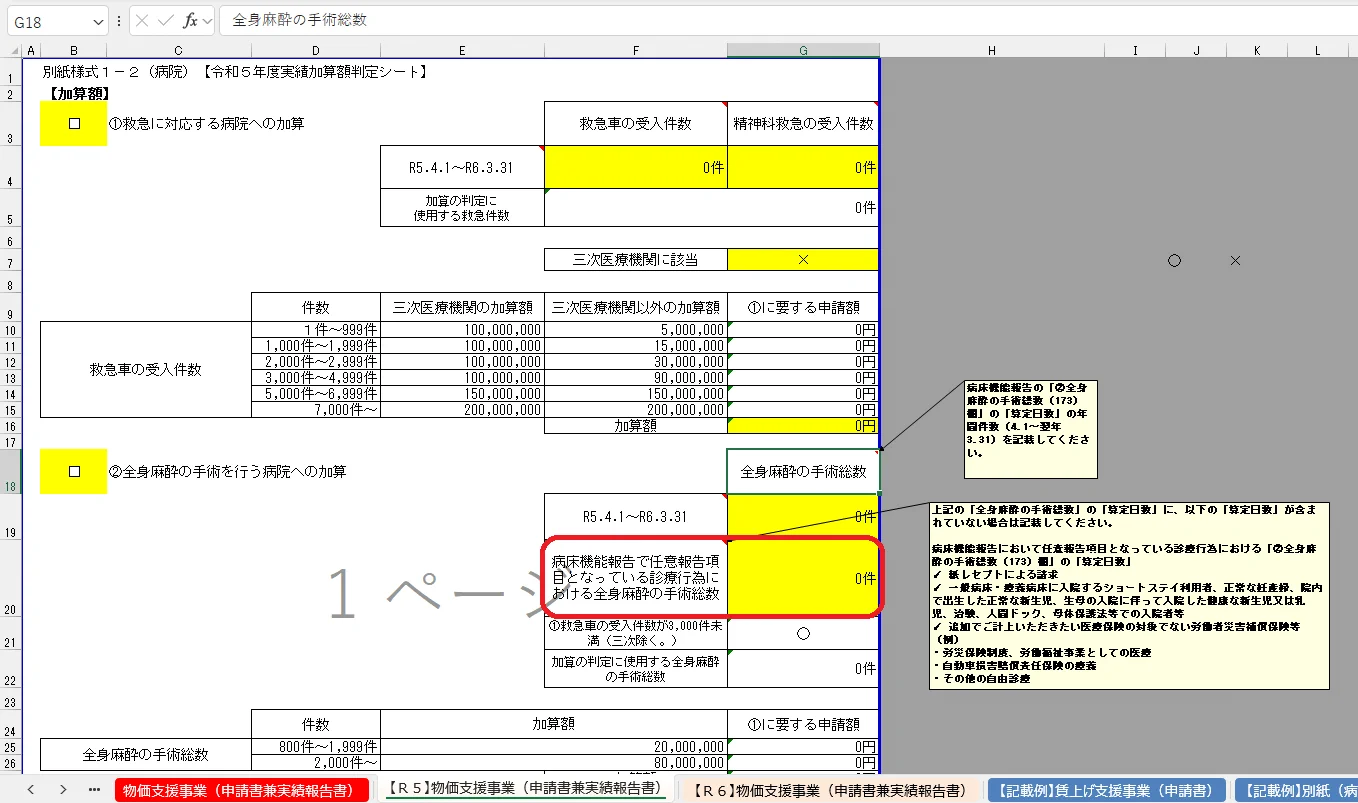
Task: Open the 【記載例】別紙 sheet tab
Action: tap(1295, 790)
